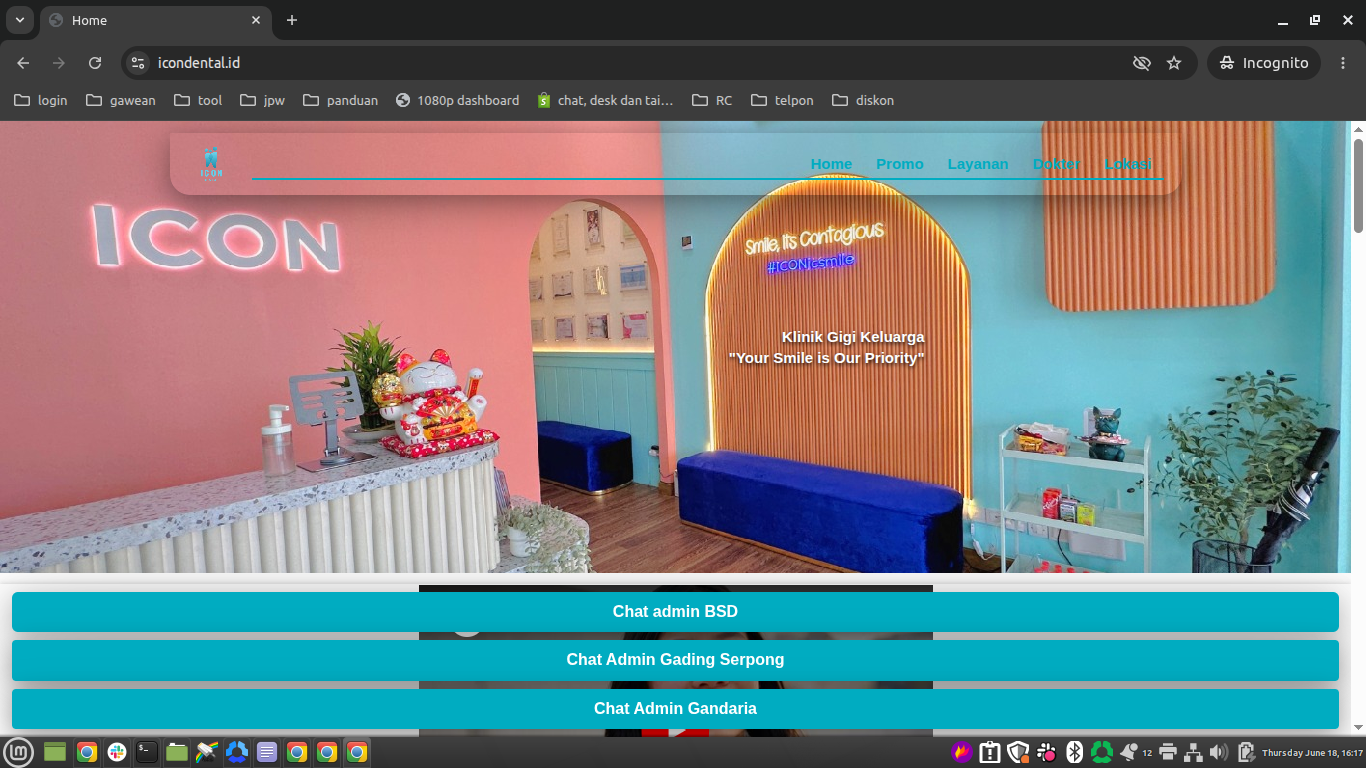Reload the icondental.id page
The image size is (1366, 768).
(95, 63)
